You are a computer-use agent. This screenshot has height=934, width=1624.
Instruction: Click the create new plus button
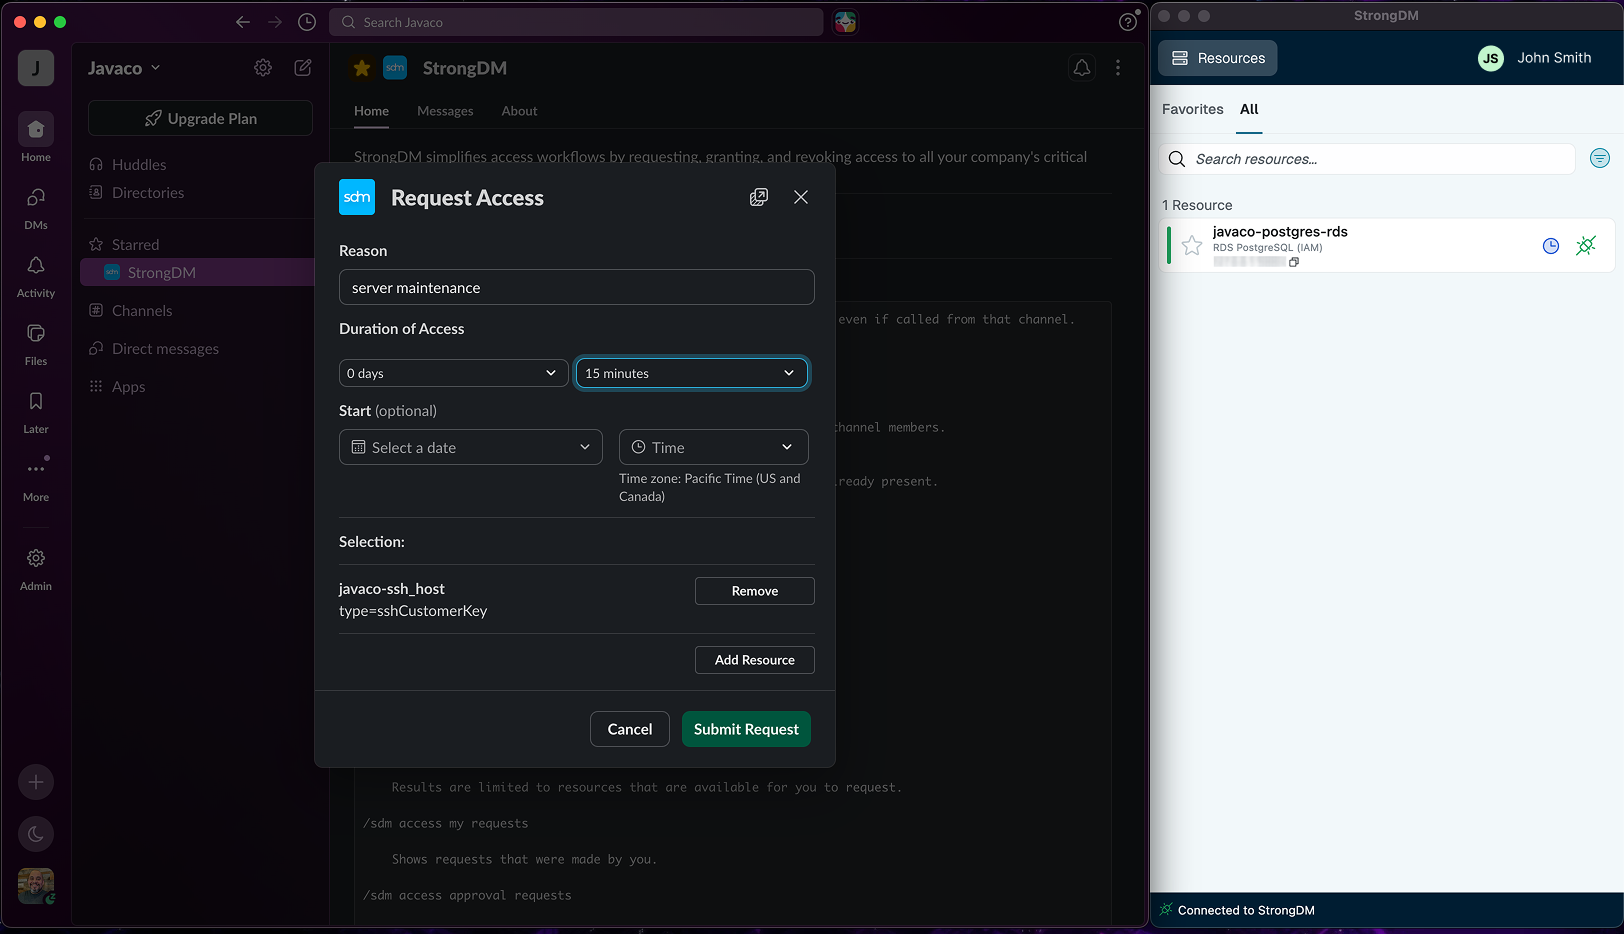click(36, 782)
